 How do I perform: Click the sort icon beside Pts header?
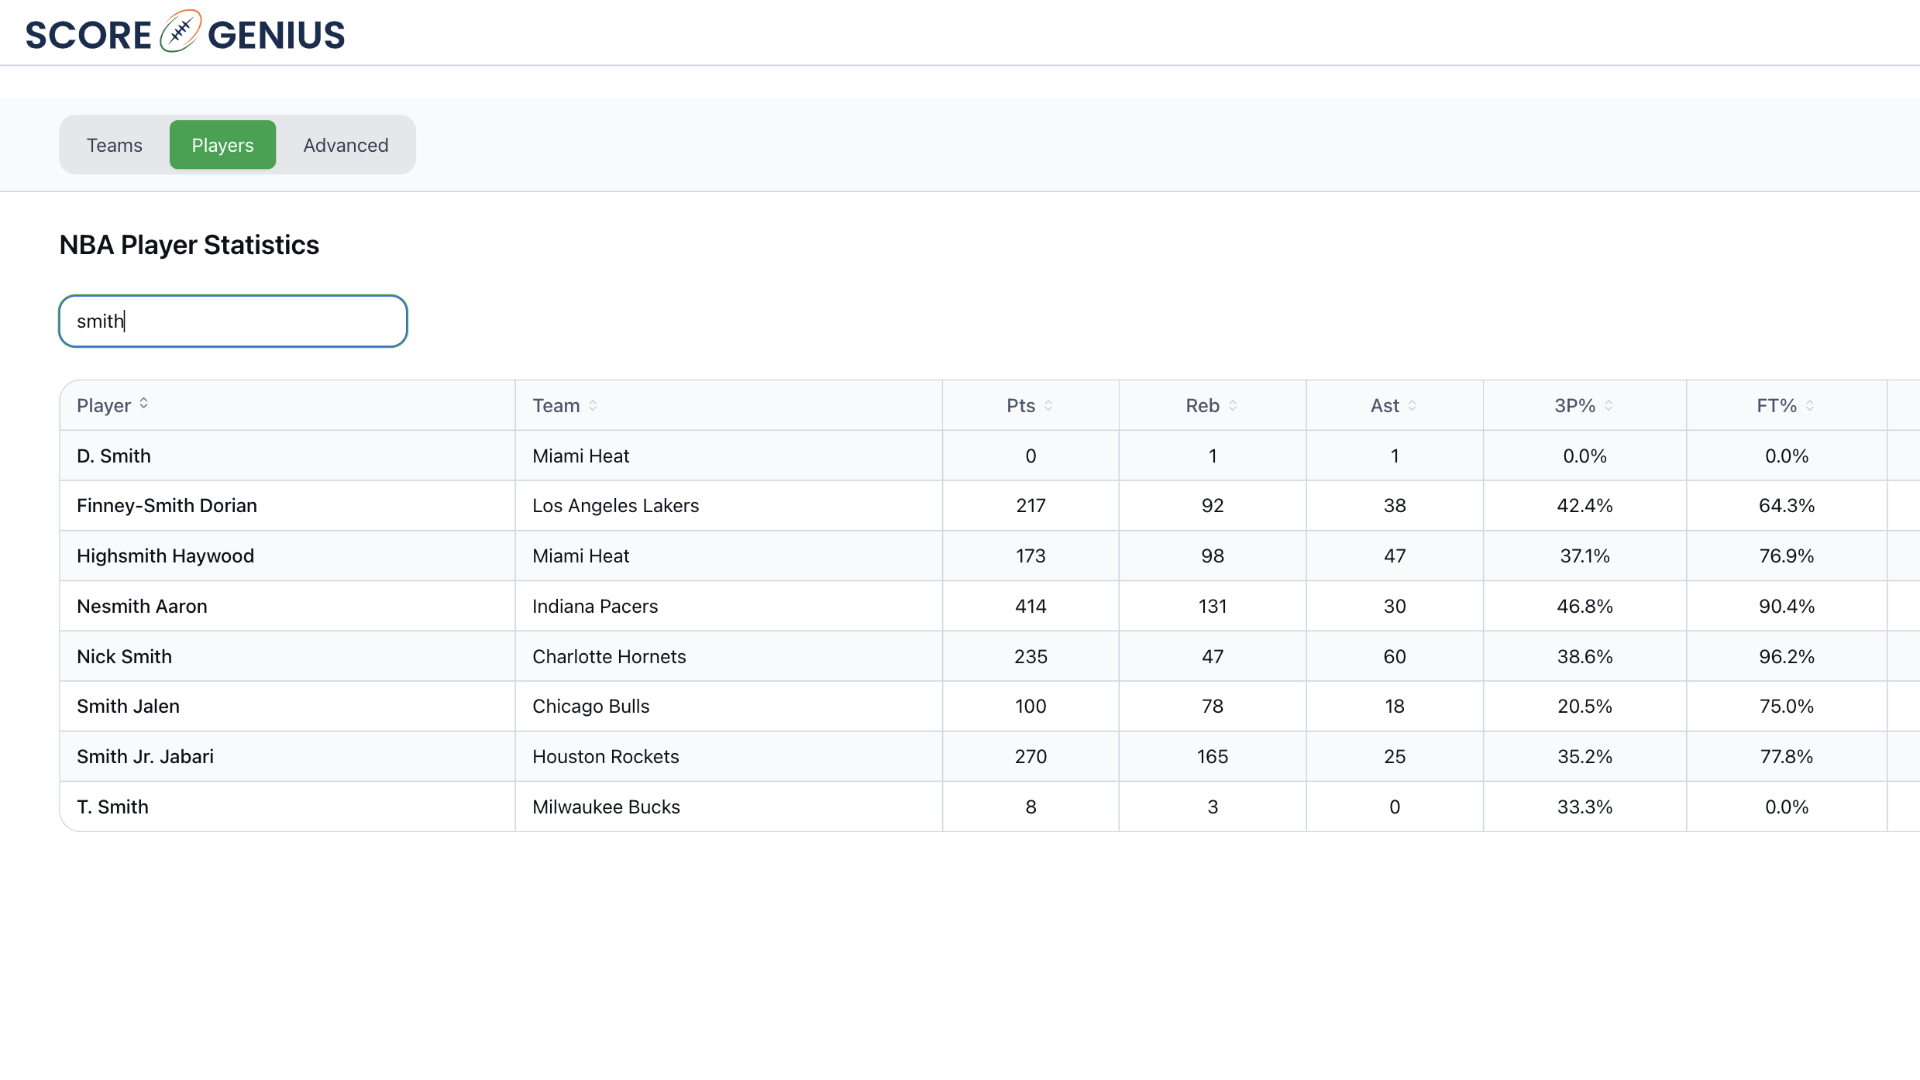[x=1048, y=405]
